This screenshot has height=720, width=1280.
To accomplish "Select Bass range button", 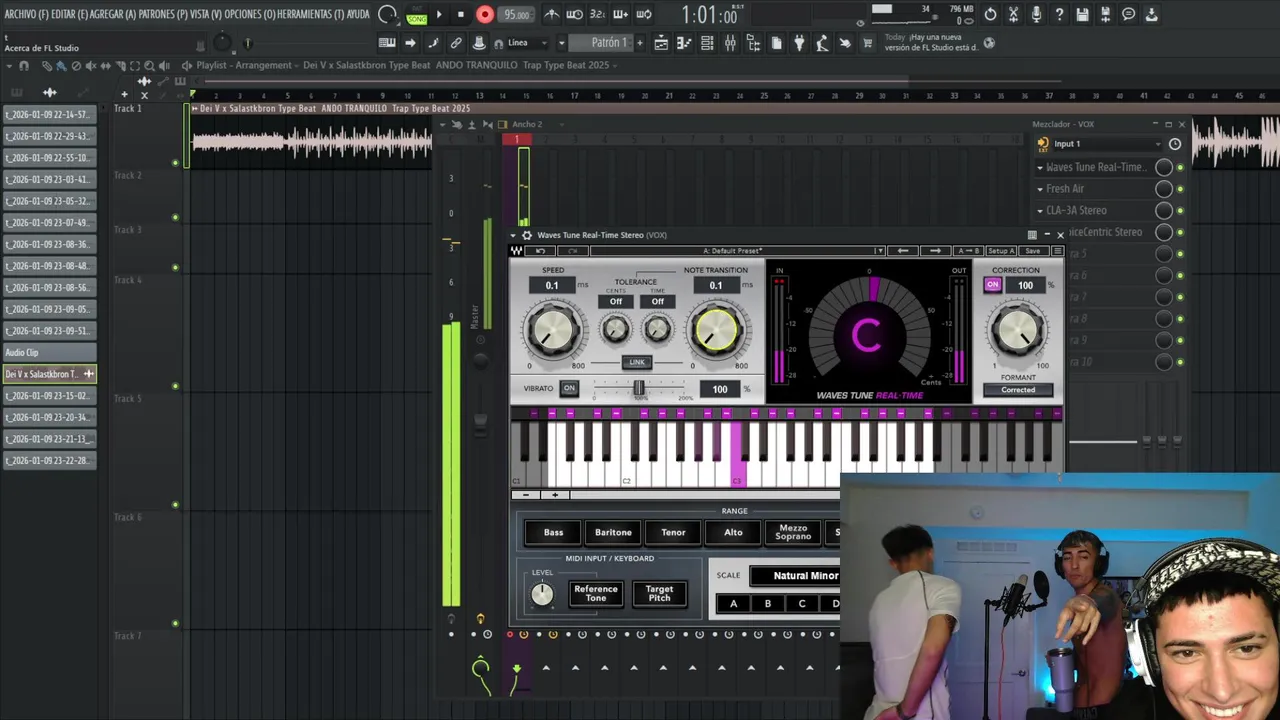I will coord(553,532).
